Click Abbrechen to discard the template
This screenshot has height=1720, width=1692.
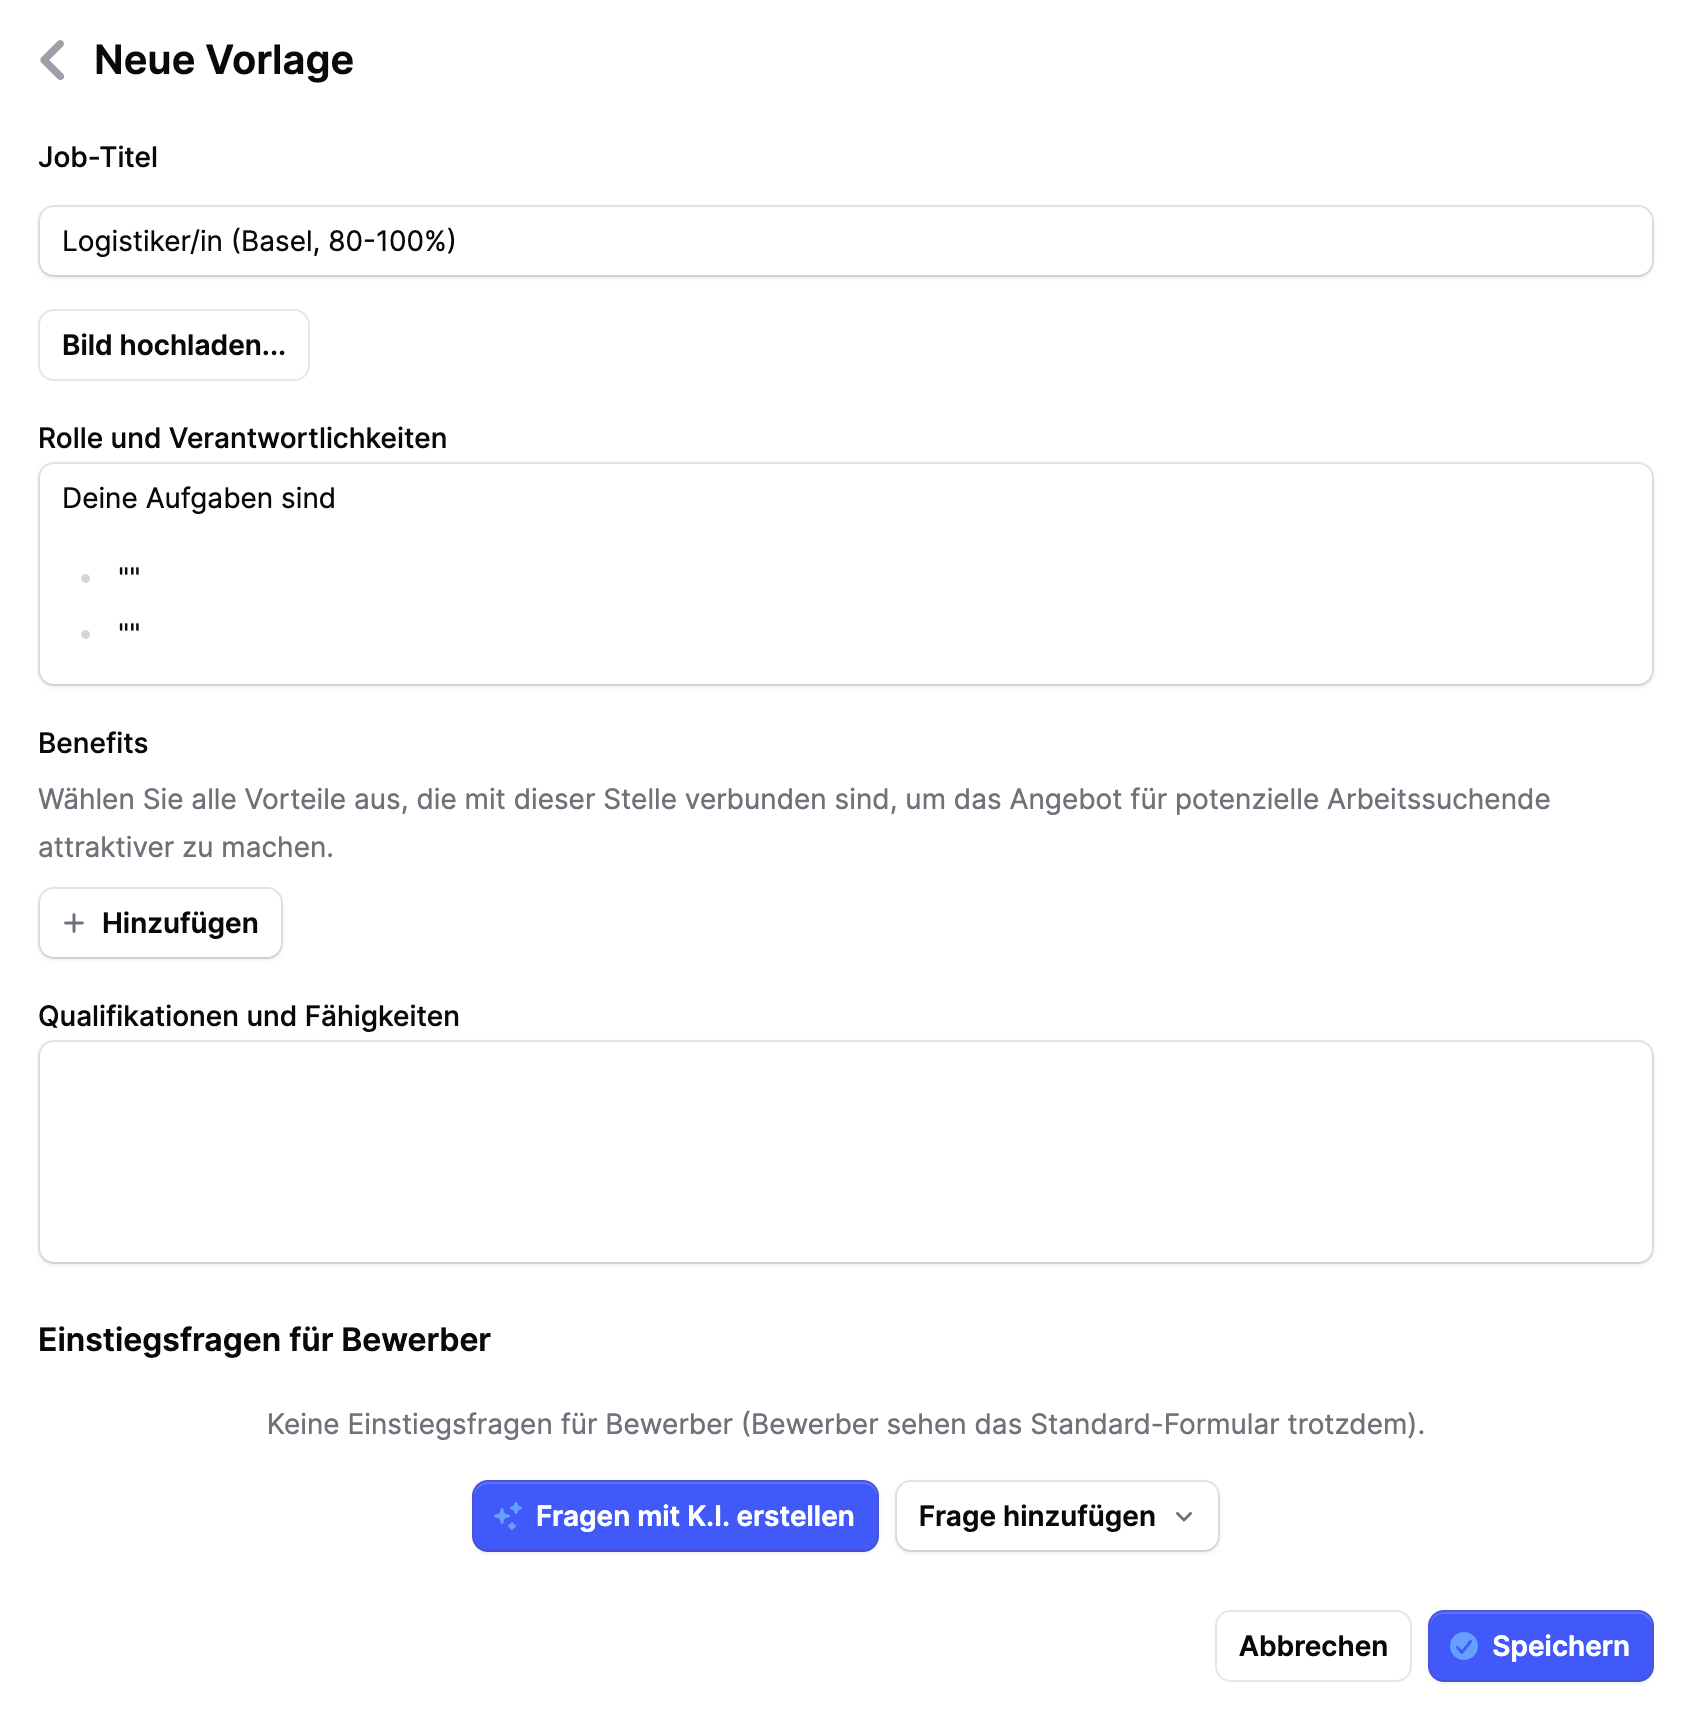1313,1646
